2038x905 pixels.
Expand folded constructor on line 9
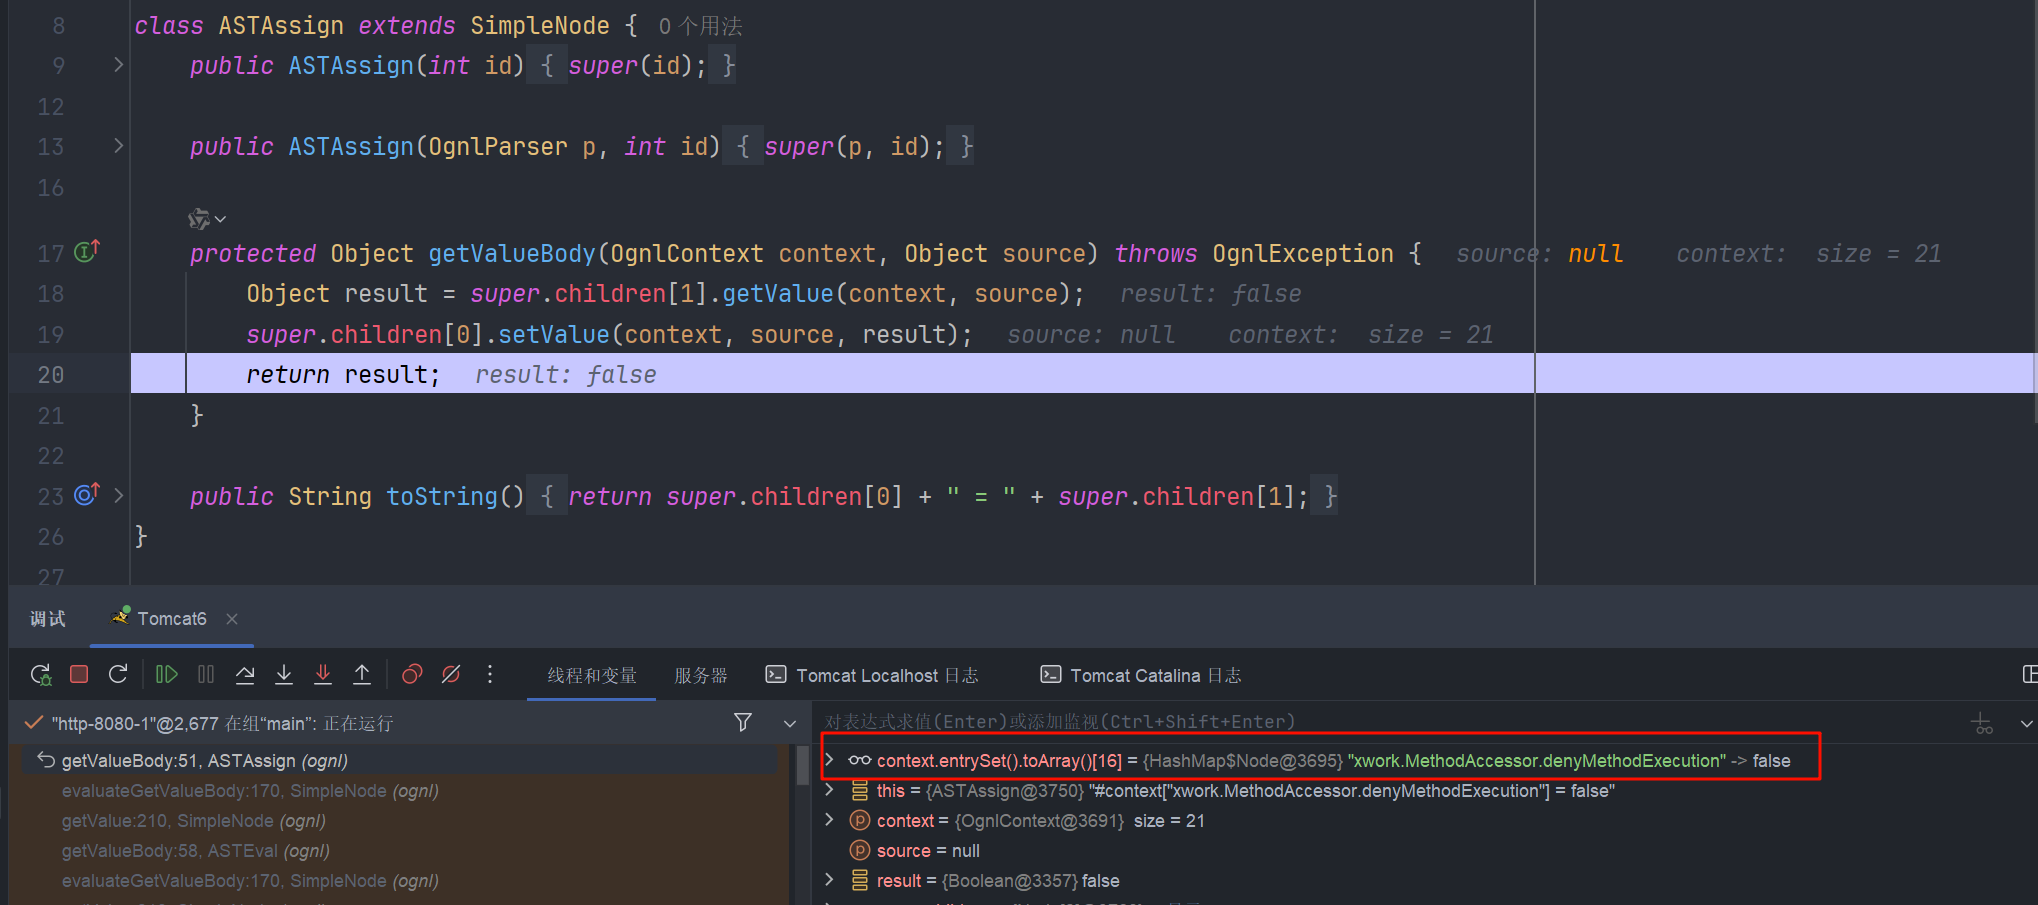pyautogui.click(x=118, y=65)
